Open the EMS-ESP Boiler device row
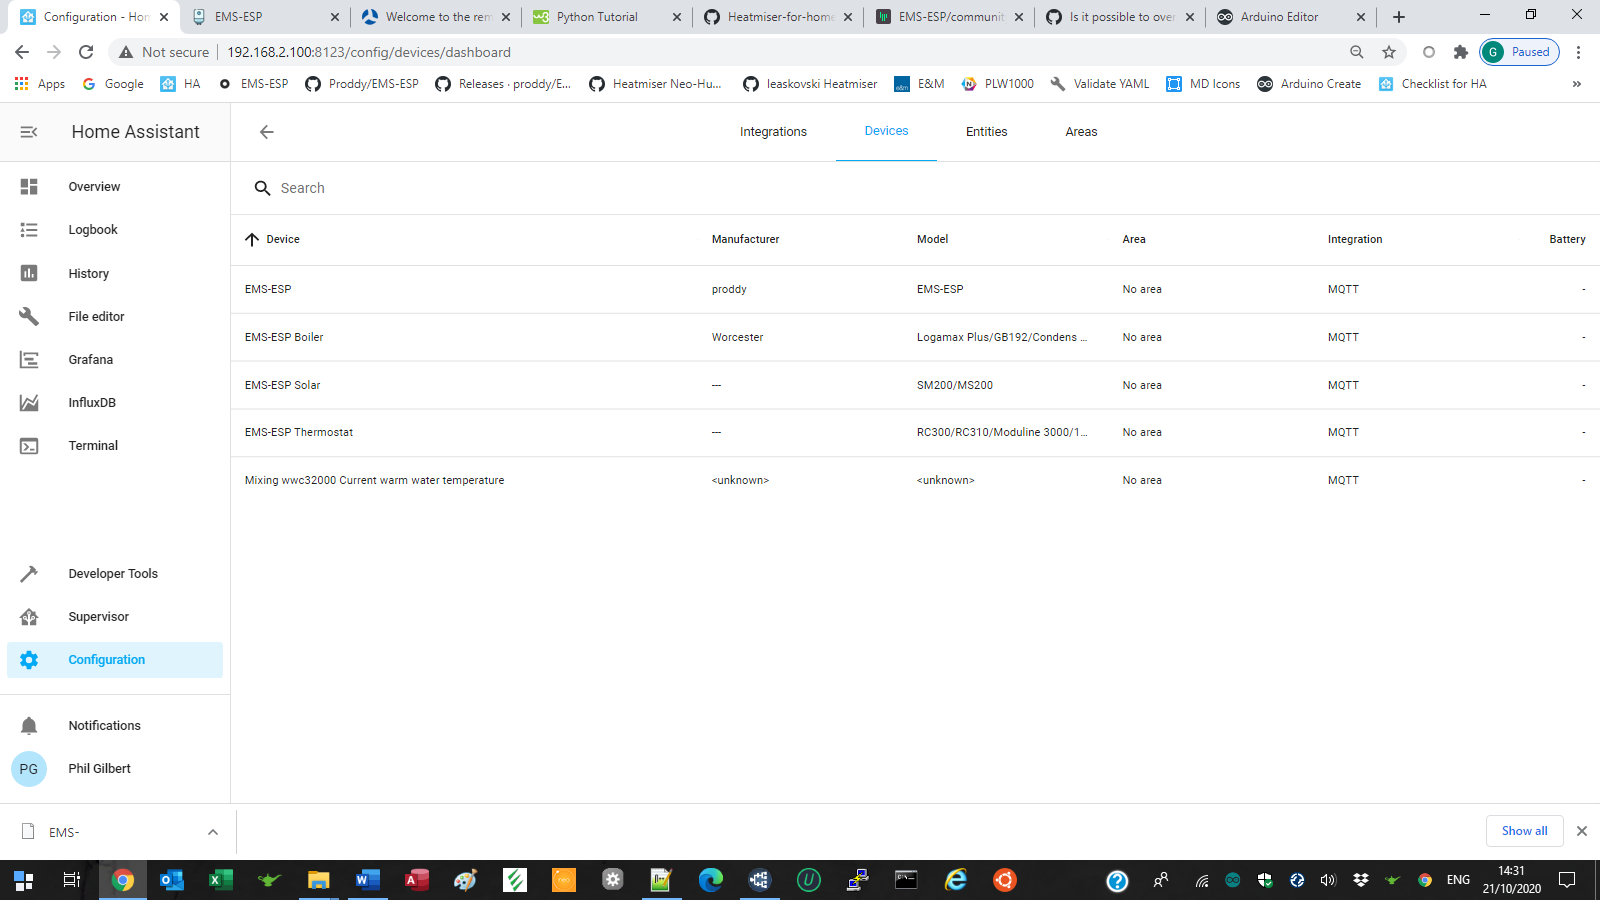 [x=915, y=337]
